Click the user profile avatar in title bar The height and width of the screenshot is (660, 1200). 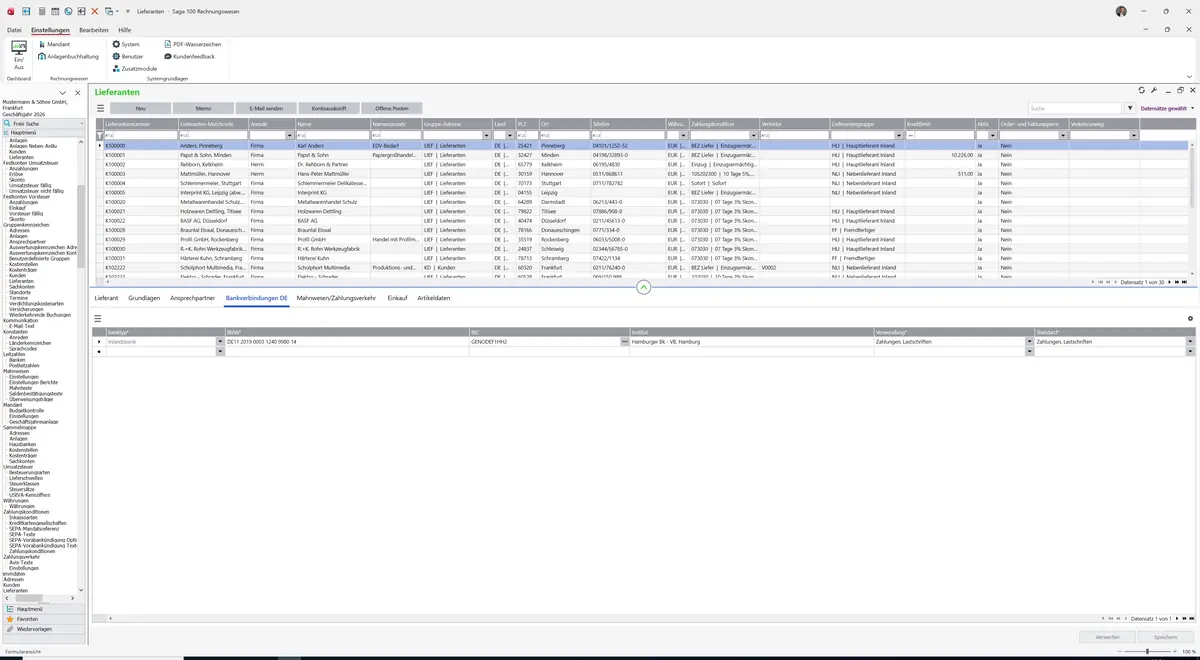1121,10
